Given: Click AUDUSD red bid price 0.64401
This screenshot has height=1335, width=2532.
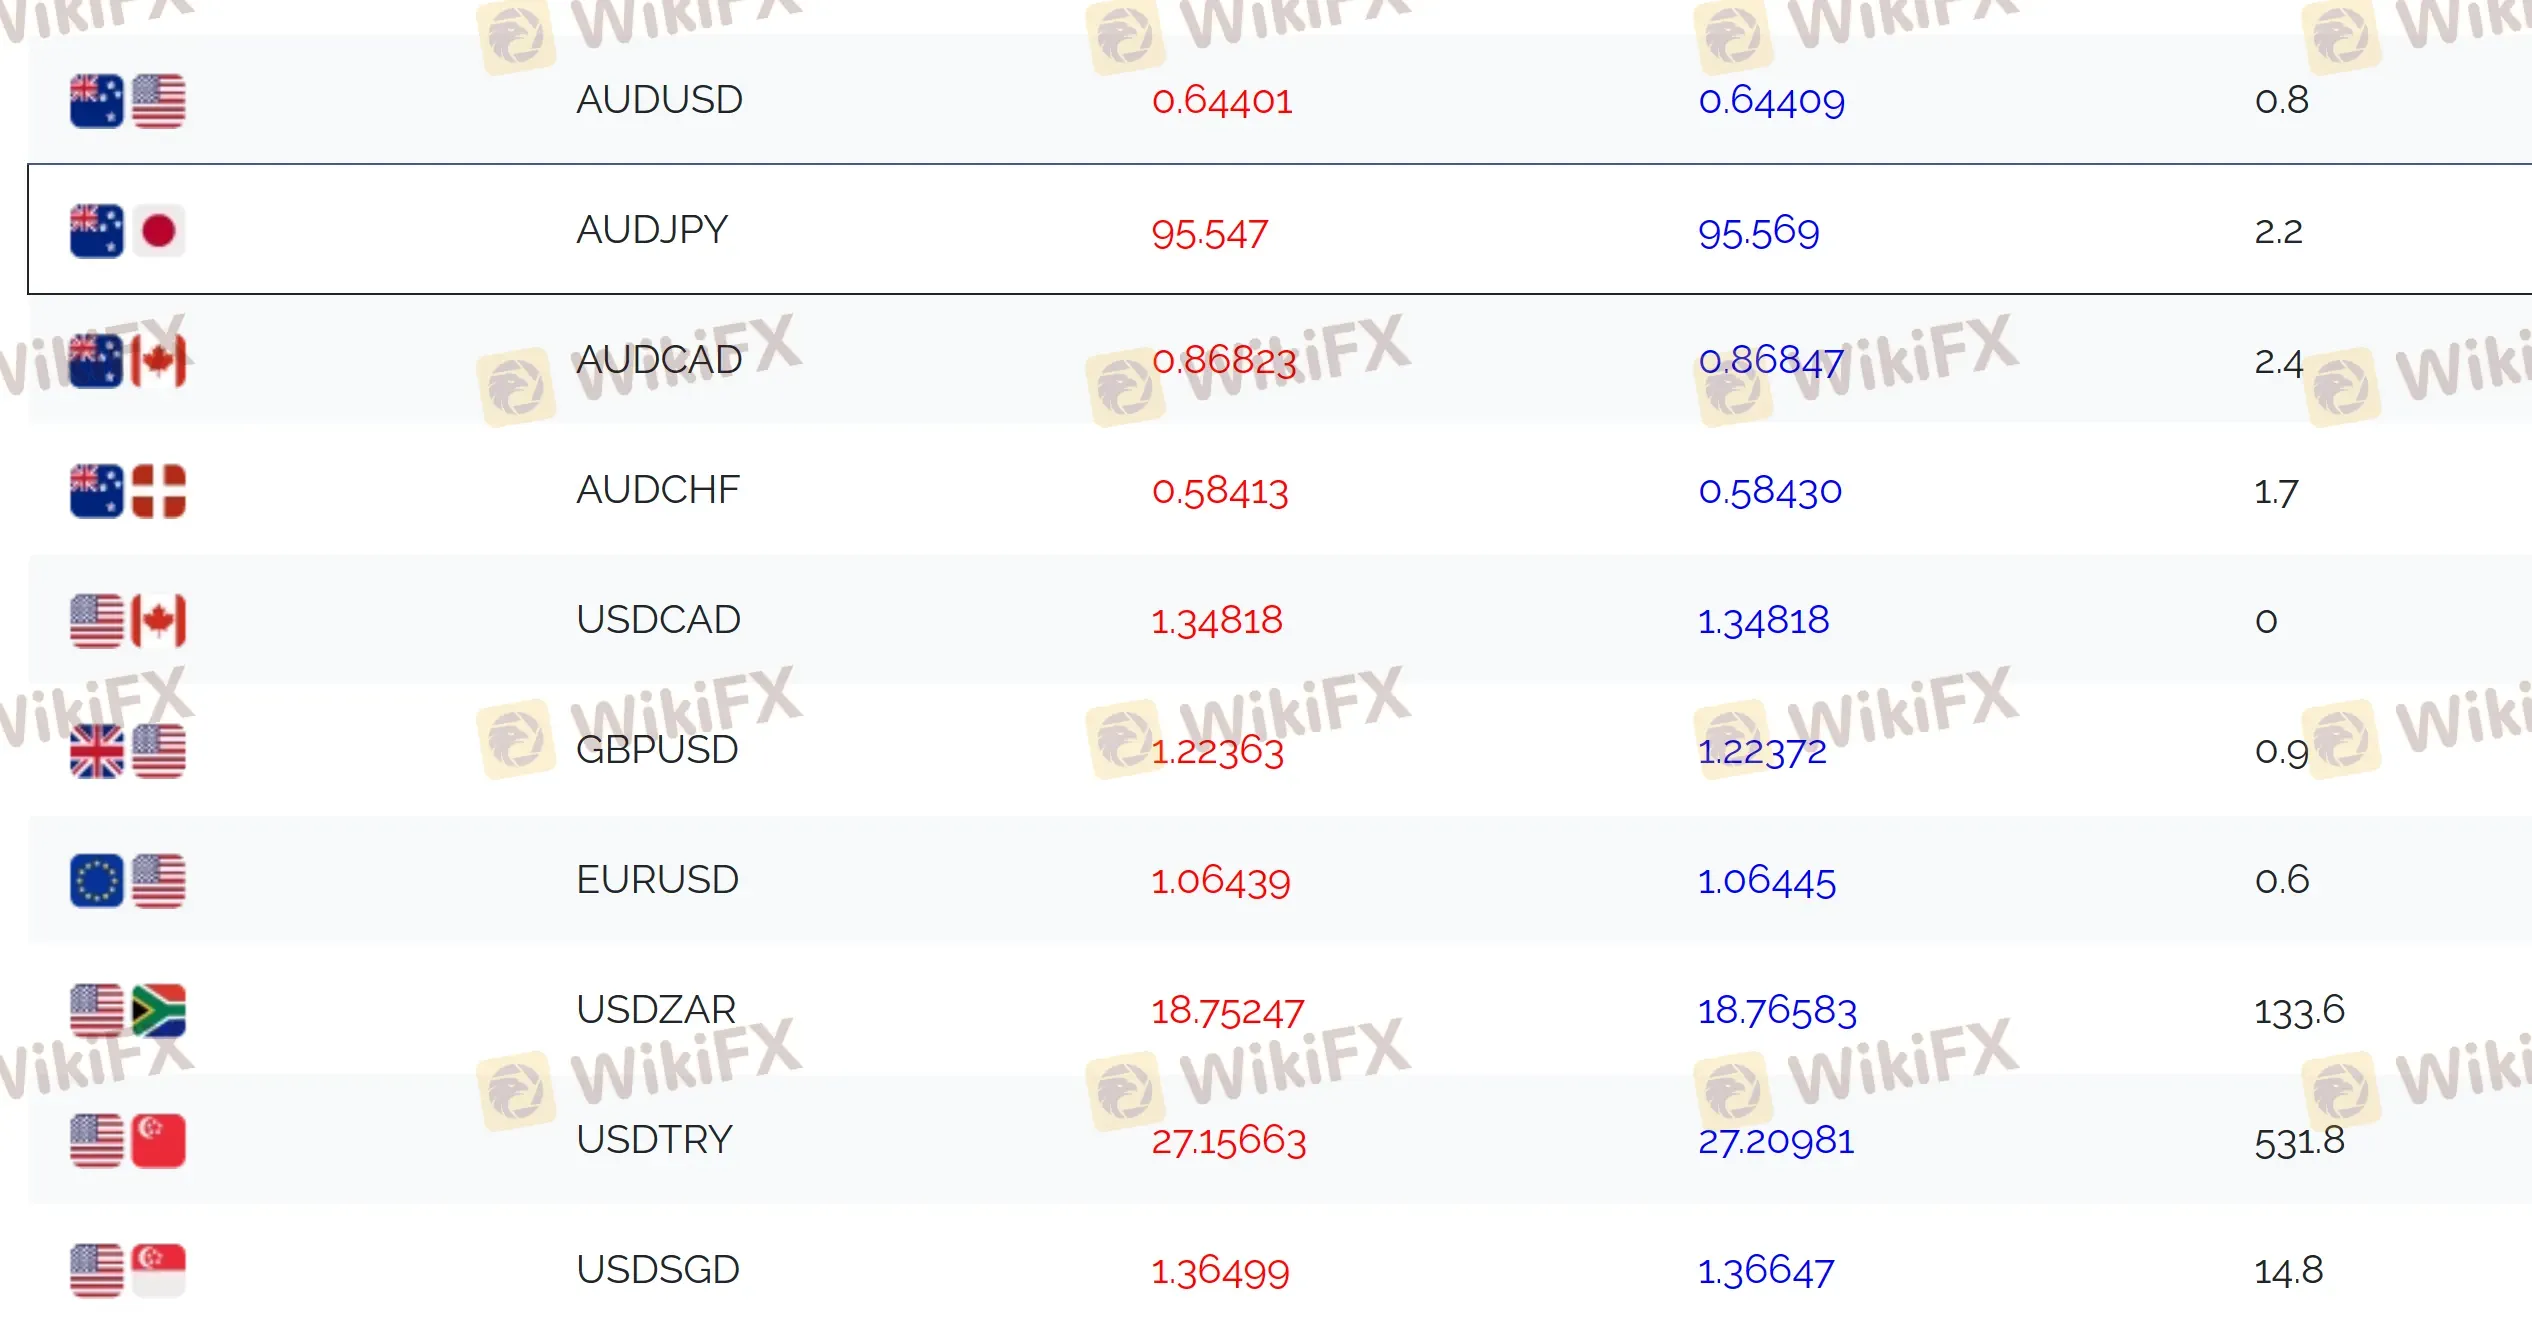Looking at the screenshot, I should (1222, 101).
